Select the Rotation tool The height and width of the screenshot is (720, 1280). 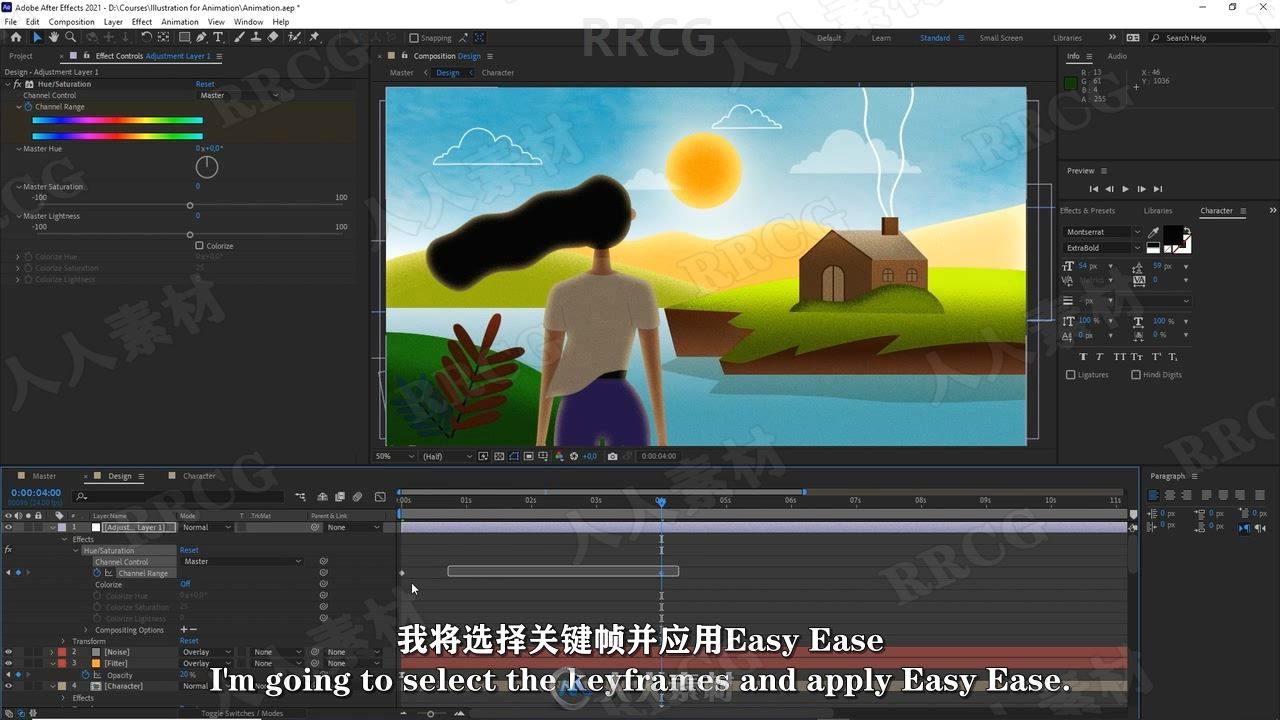[x=147, y=37]
